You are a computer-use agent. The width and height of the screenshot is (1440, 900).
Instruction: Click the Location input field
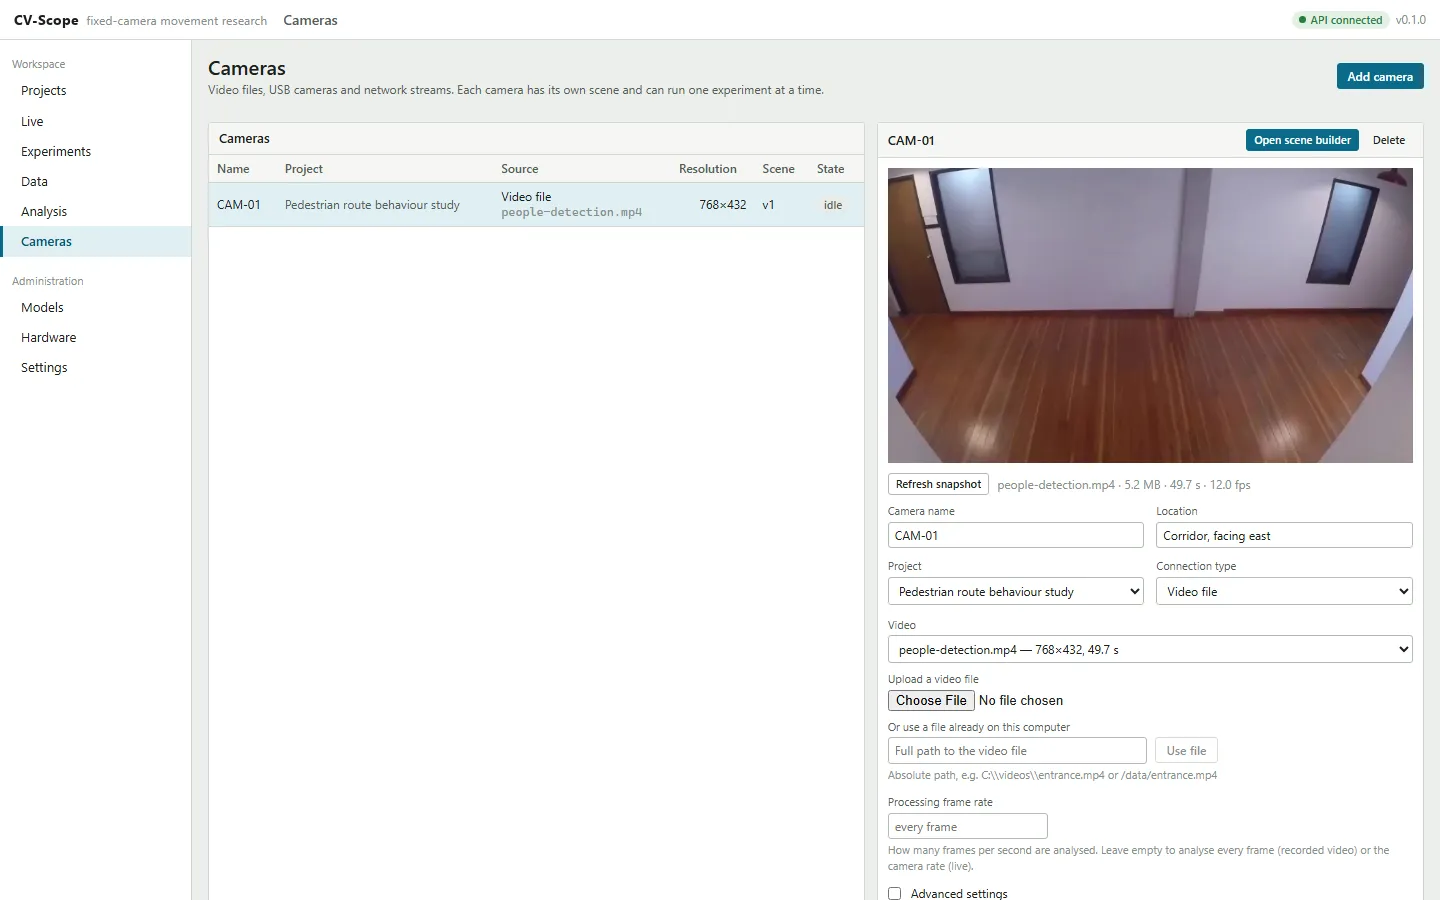[1284, 535]
